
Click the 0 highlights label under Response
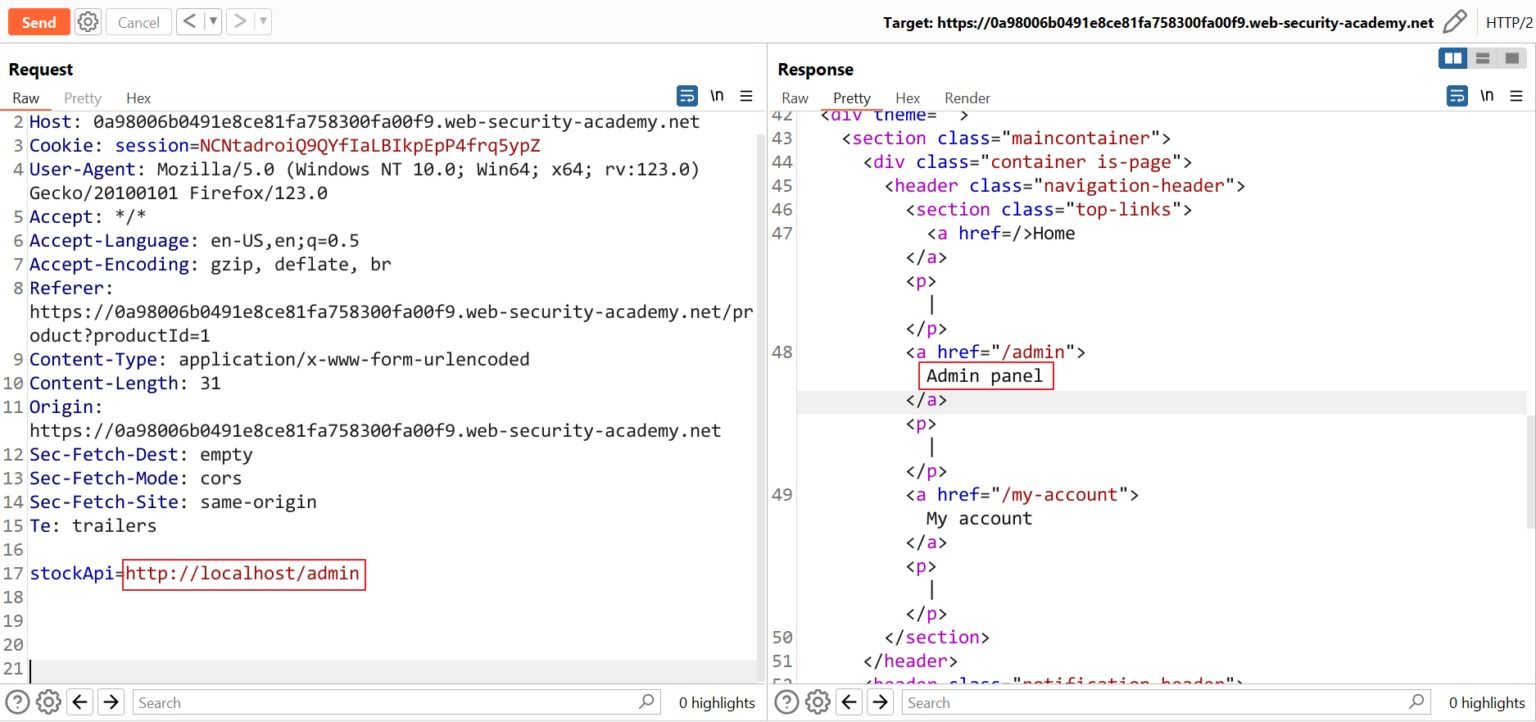1487,703
